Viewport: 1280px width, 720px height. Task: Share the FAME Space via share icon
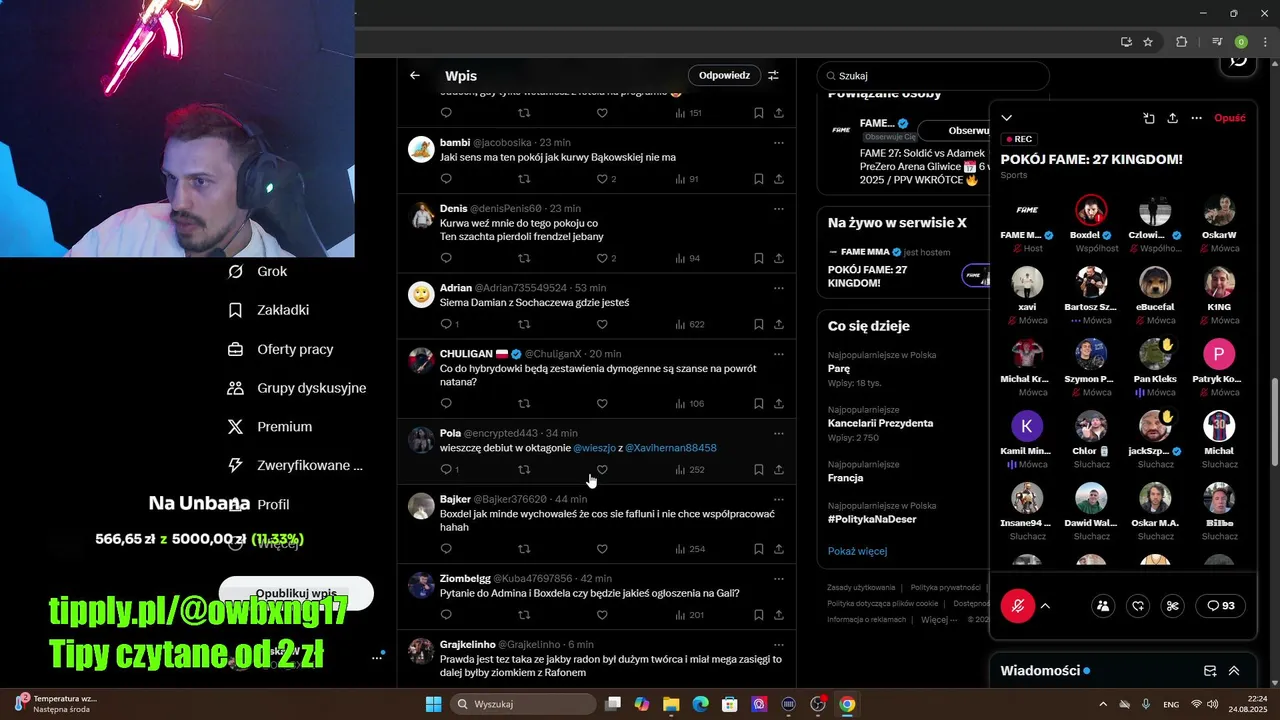[x=1172, y=118]
